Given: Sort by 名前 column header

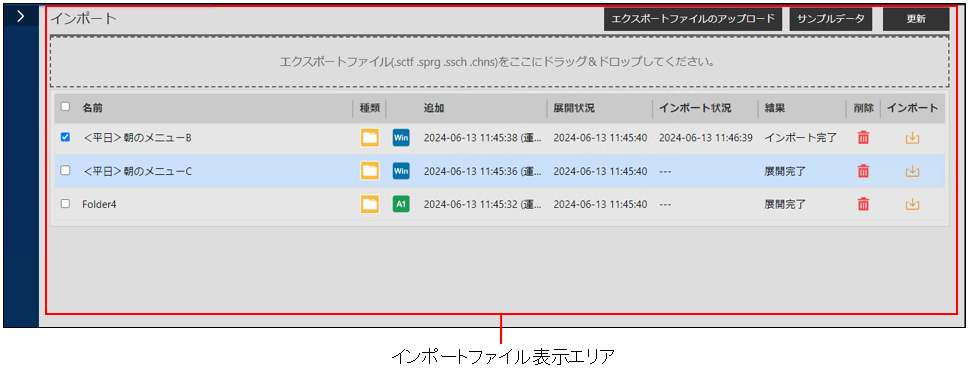Looking at the screenshot, I should pos(92,108).
